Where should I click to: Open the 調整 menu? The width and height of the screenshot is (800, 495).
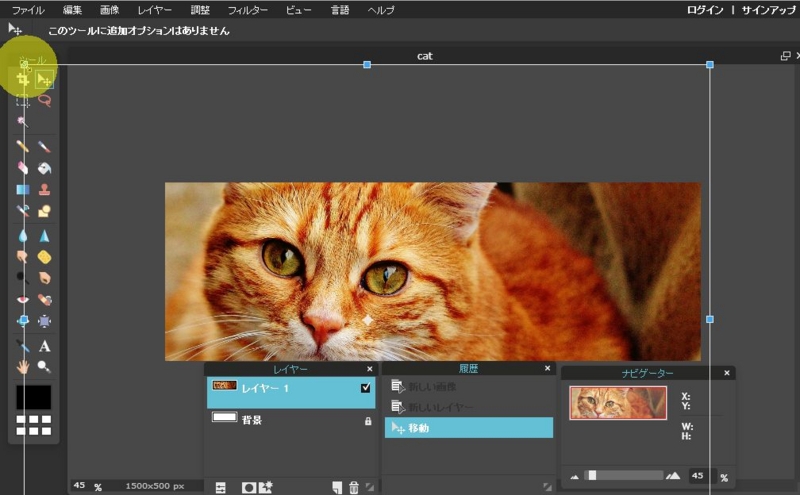pos(199,10)
